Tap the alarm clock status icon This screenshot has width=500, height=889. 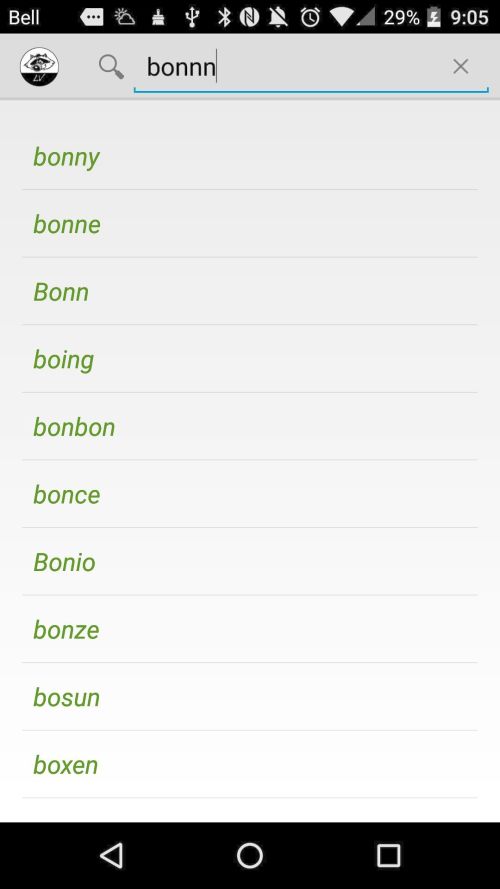(310, 17)
